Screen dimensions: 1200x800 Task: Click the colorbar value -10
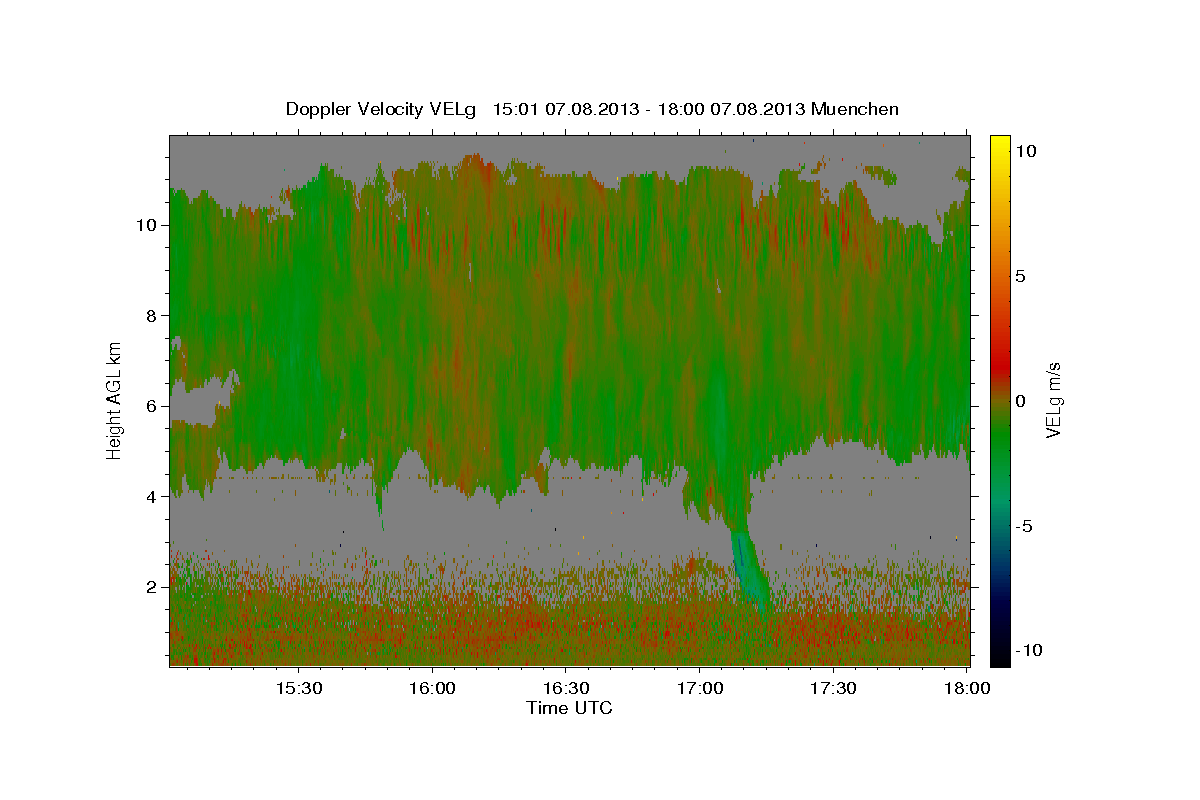point(1028,650)
